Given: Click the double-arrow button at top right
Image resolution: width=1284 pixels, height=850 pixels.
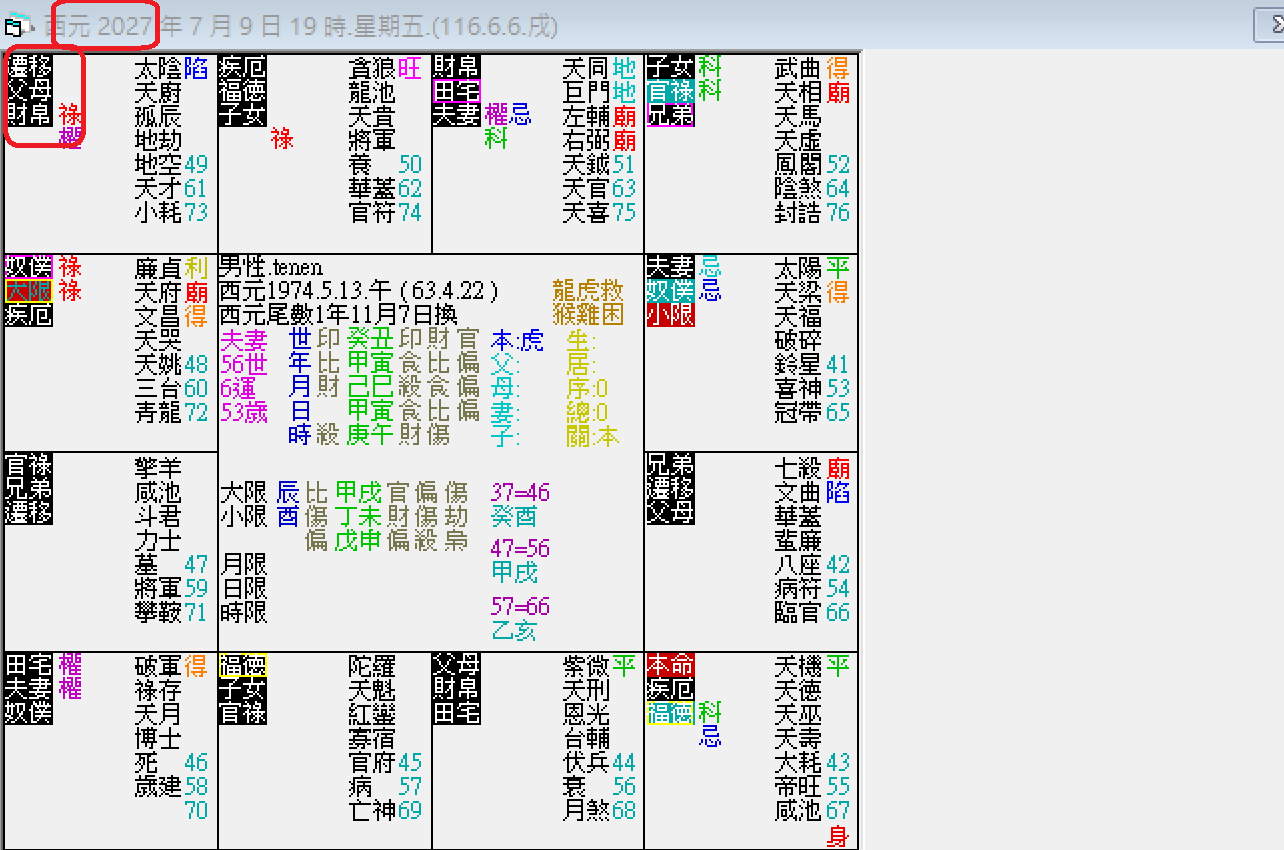Looking at the screenshot, I should [1270, 22].
